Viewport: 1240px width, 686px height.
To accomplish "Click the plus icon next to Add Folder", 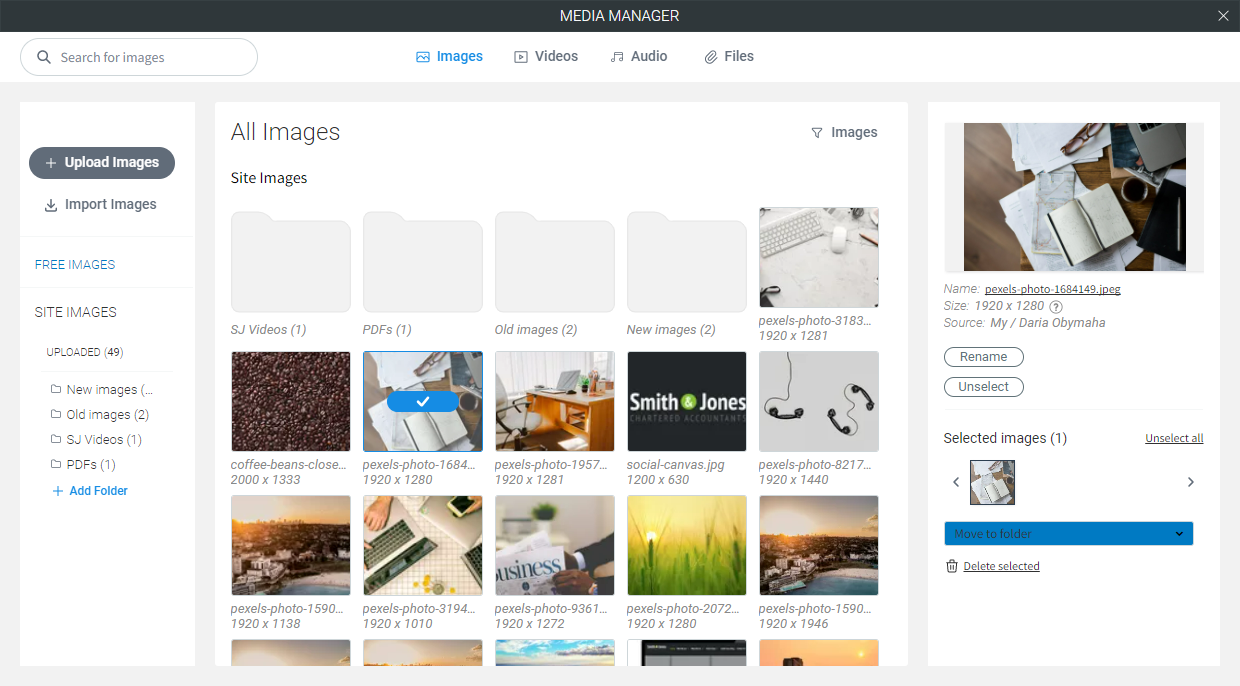I will 58,491.
